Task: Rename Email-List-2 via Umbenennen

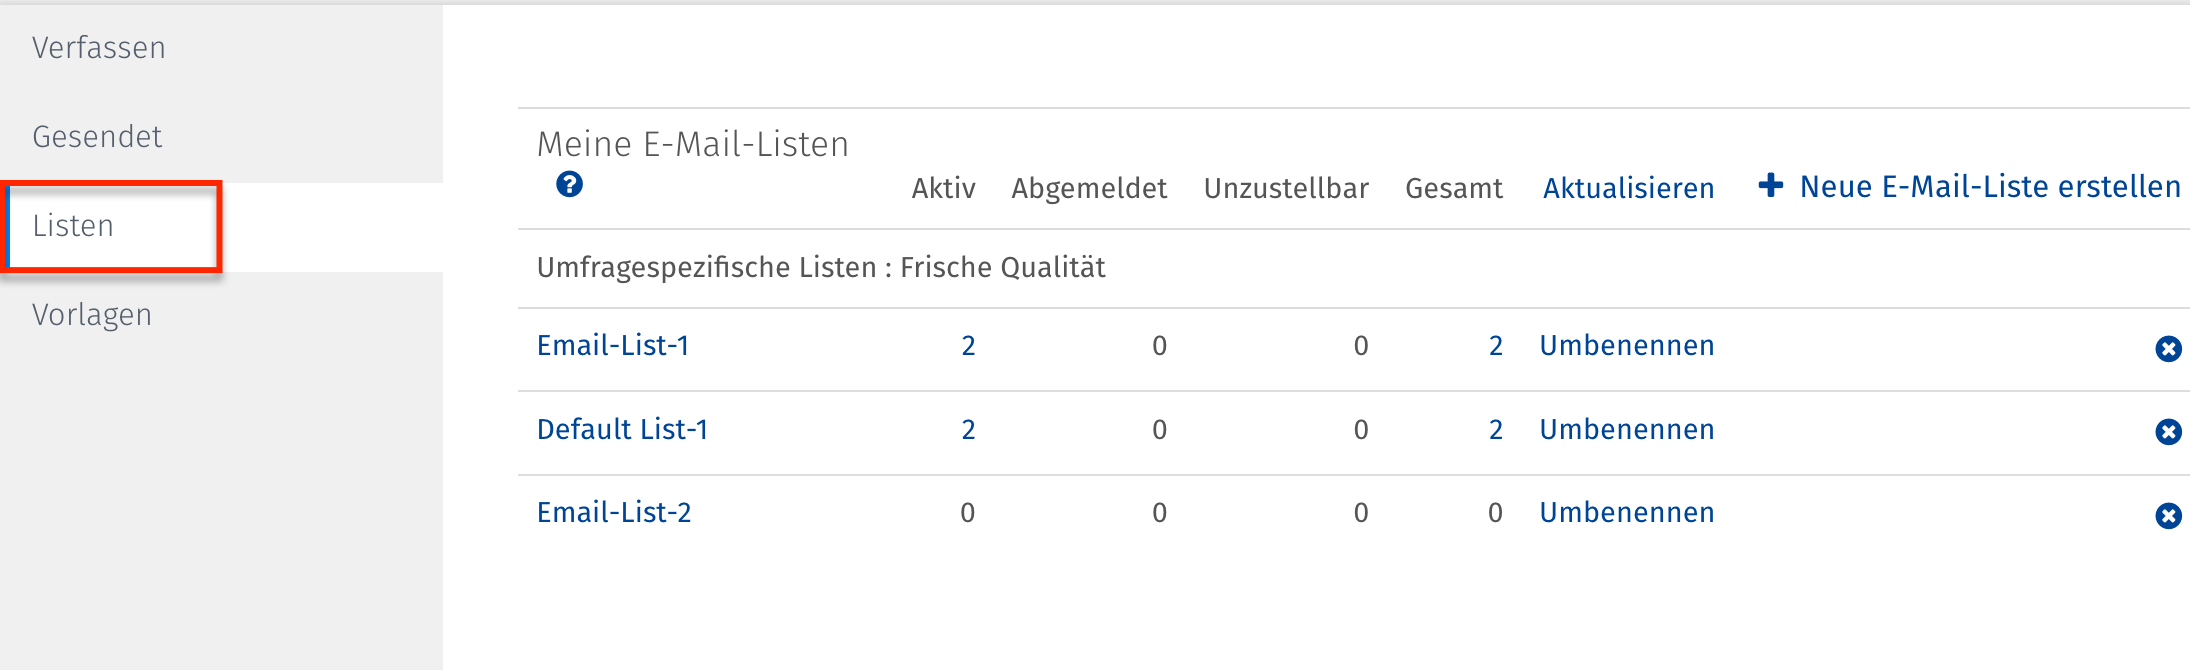Action: tap(1626, 513)
